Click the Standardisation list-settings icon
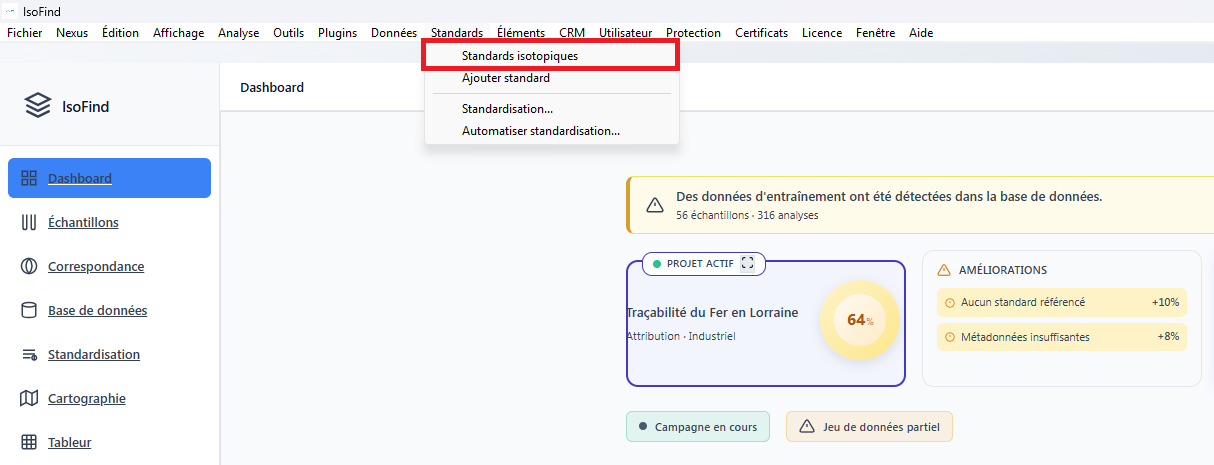Image resolution: width=1214 pixels, height=465 pixels. (x=29, y=354)
